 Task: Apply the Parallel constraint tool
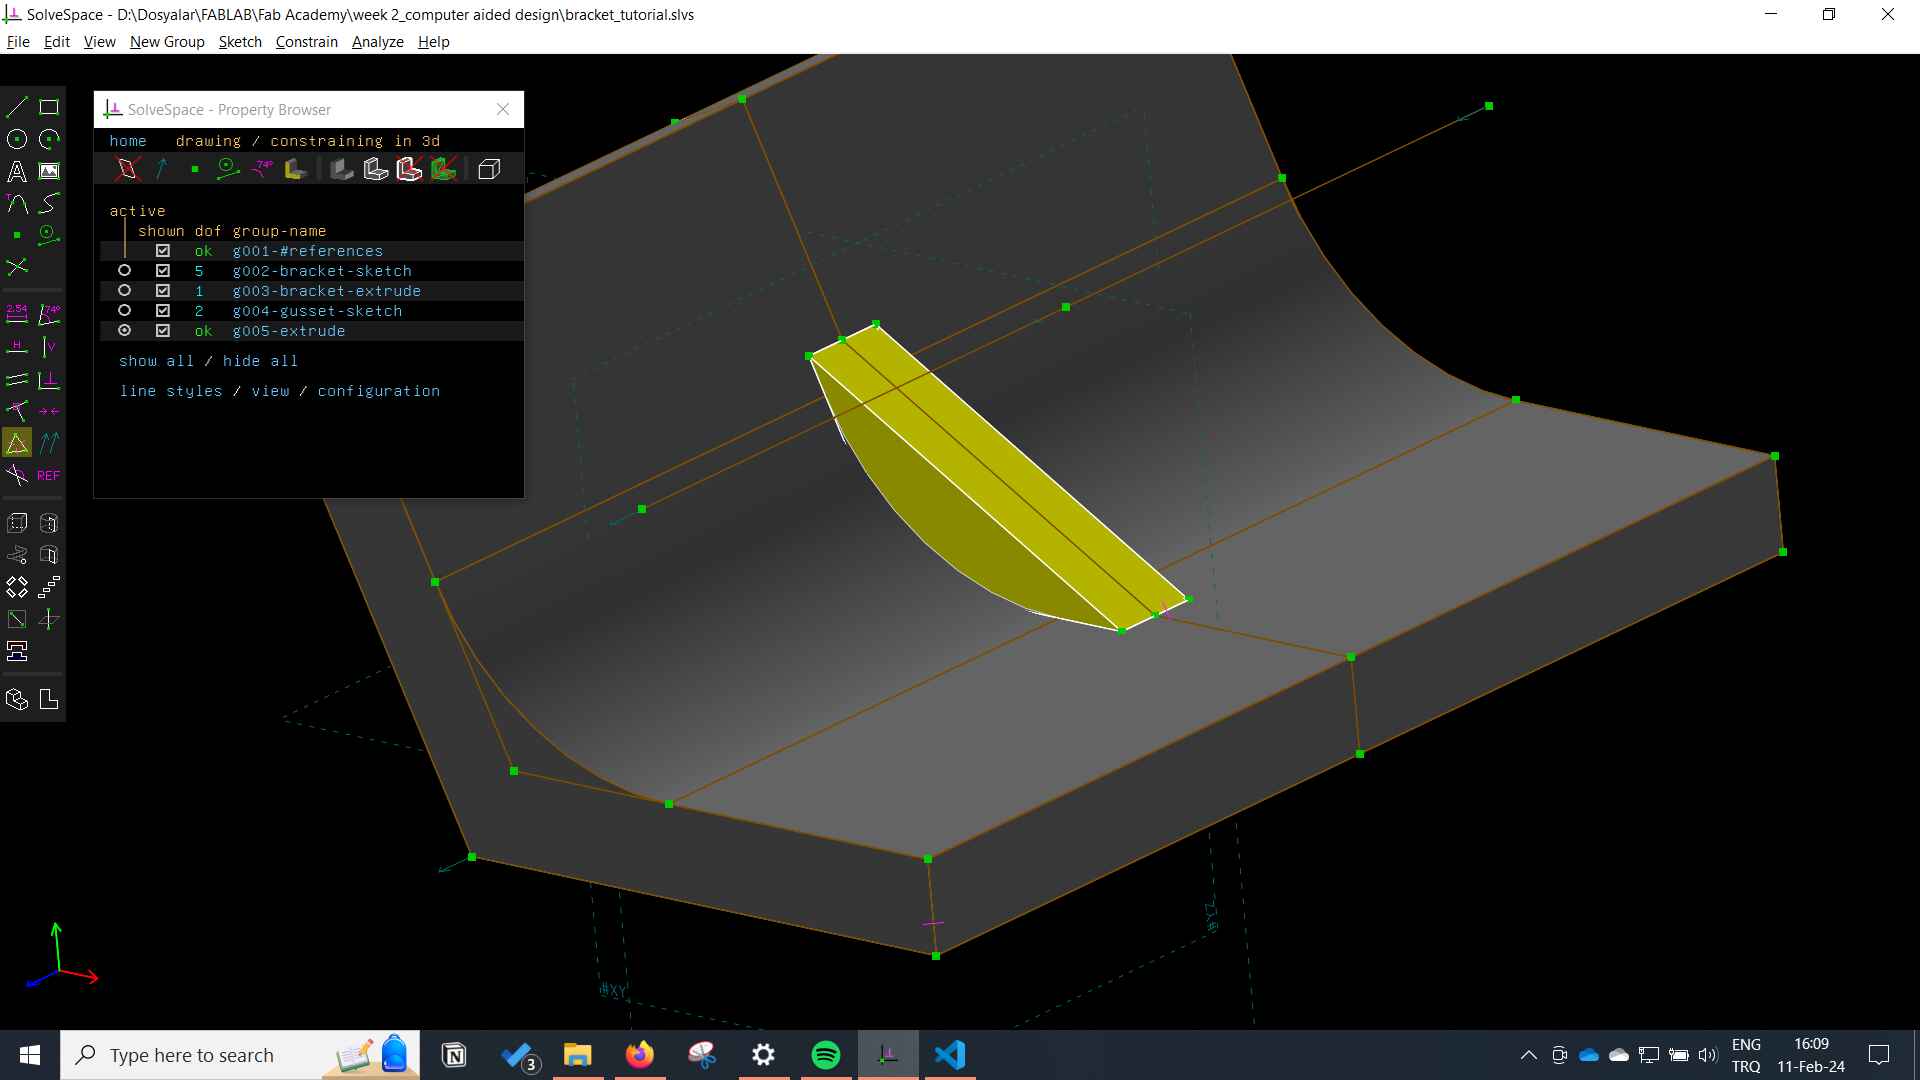pos(17,379)
